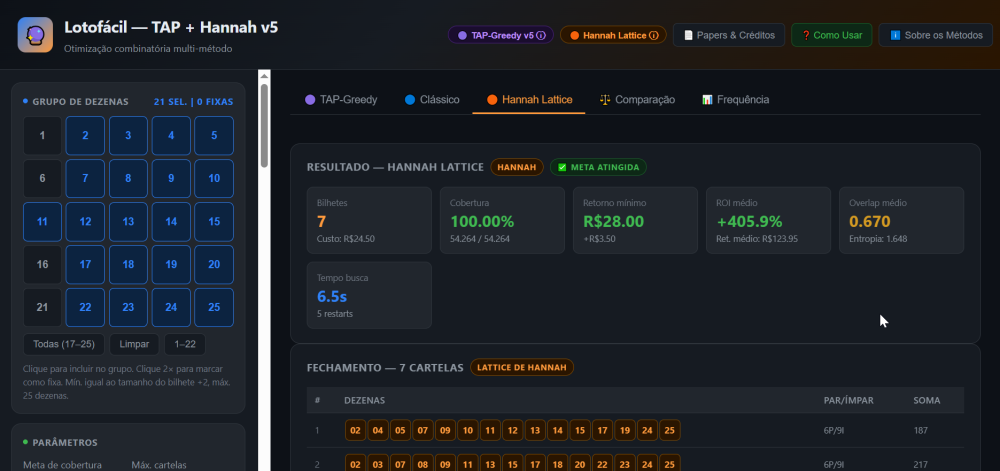Viewport: 1000px width, 471px height.
Task: Click the sidebar scrollbar up arrow
Action: click(x=264, y=76)
